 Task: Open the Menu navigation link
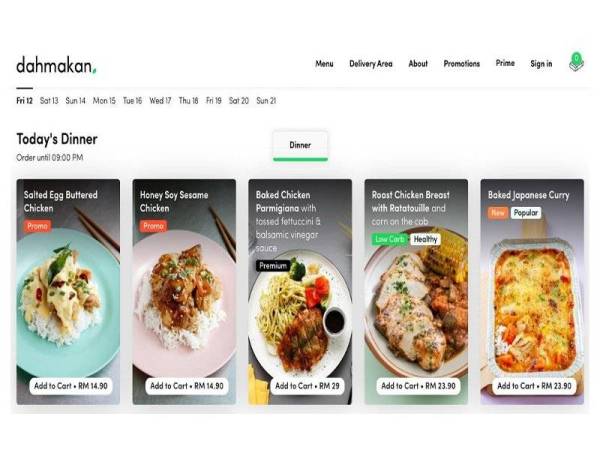click(x=324, y=64)
